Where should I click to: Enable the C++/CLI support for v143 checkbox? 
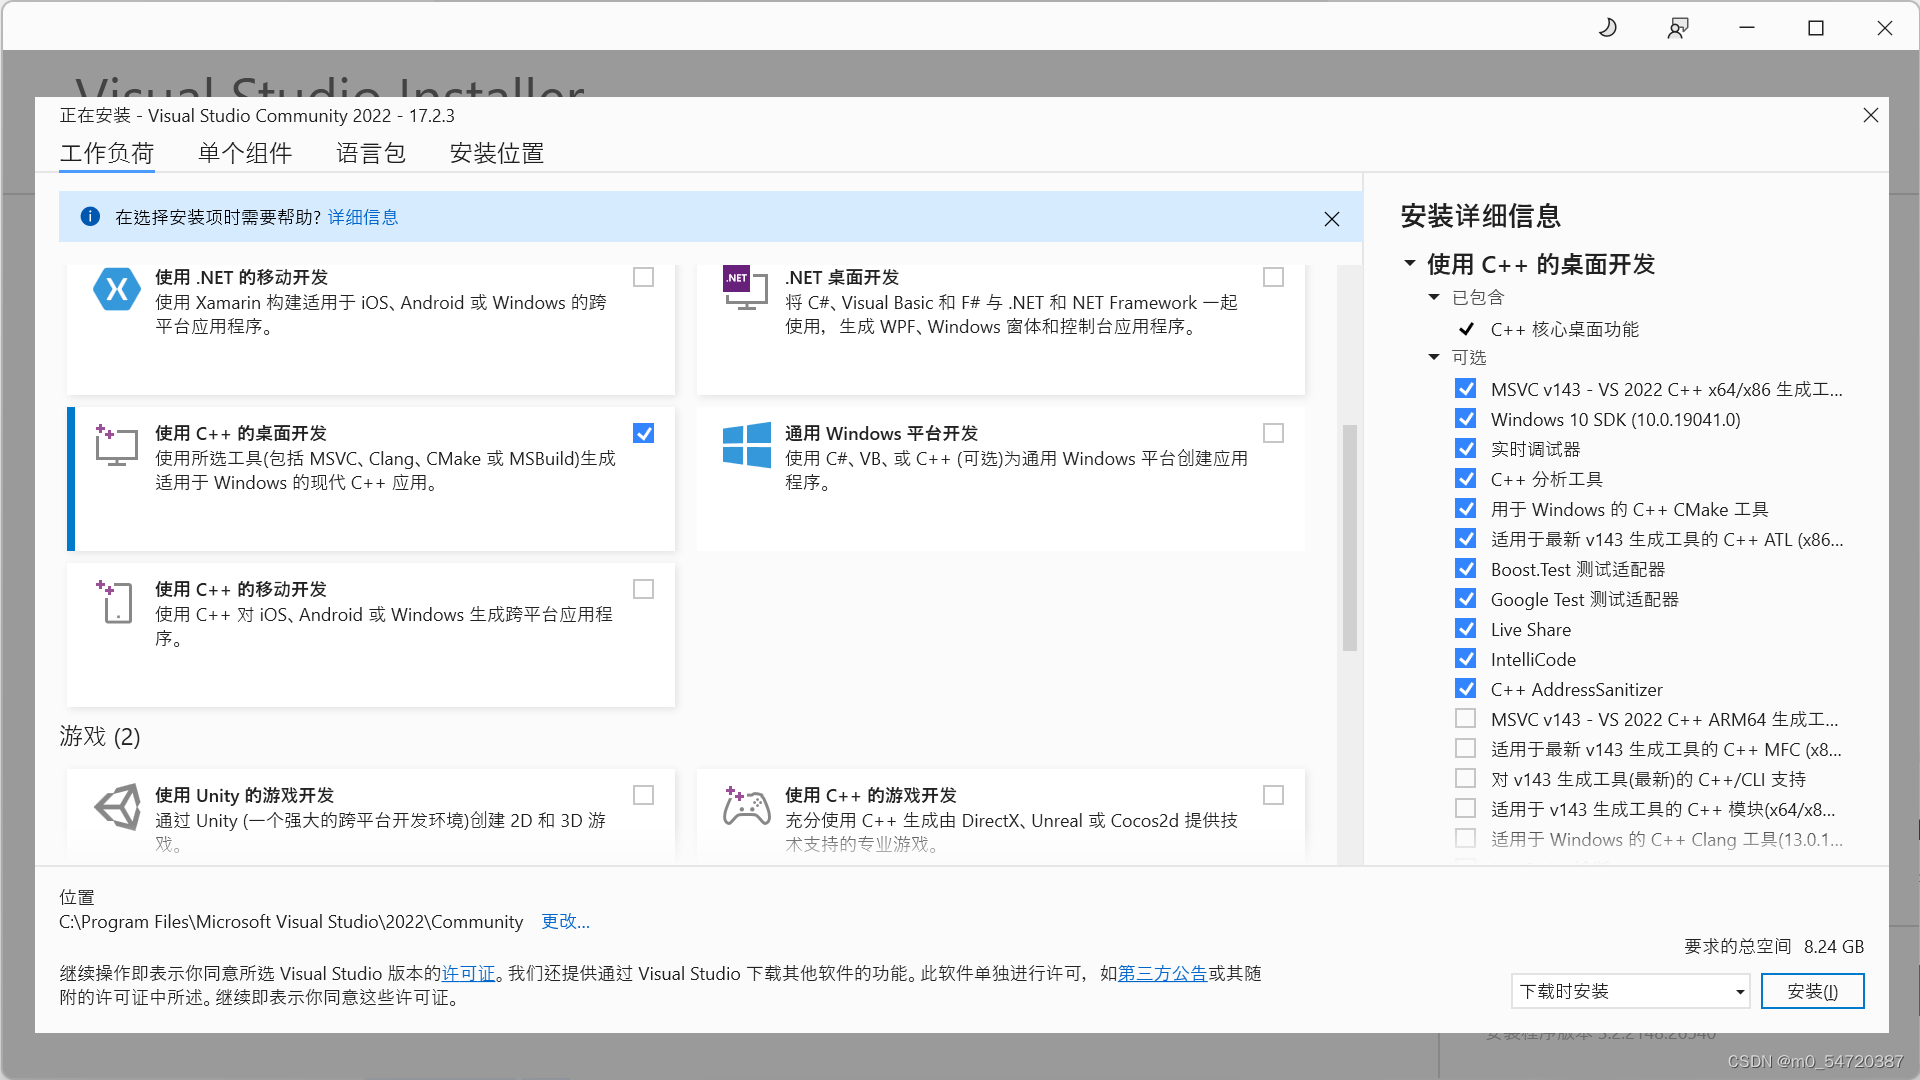point(1465,779)
